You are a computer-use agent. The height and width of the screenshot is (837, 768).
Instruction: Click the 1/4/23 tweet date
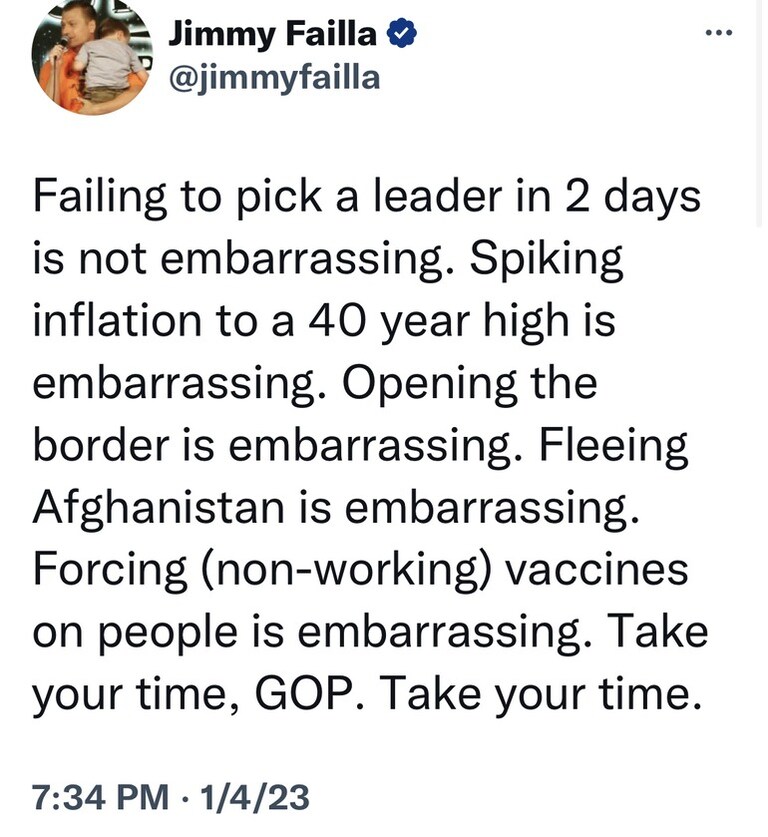(257, 797)
